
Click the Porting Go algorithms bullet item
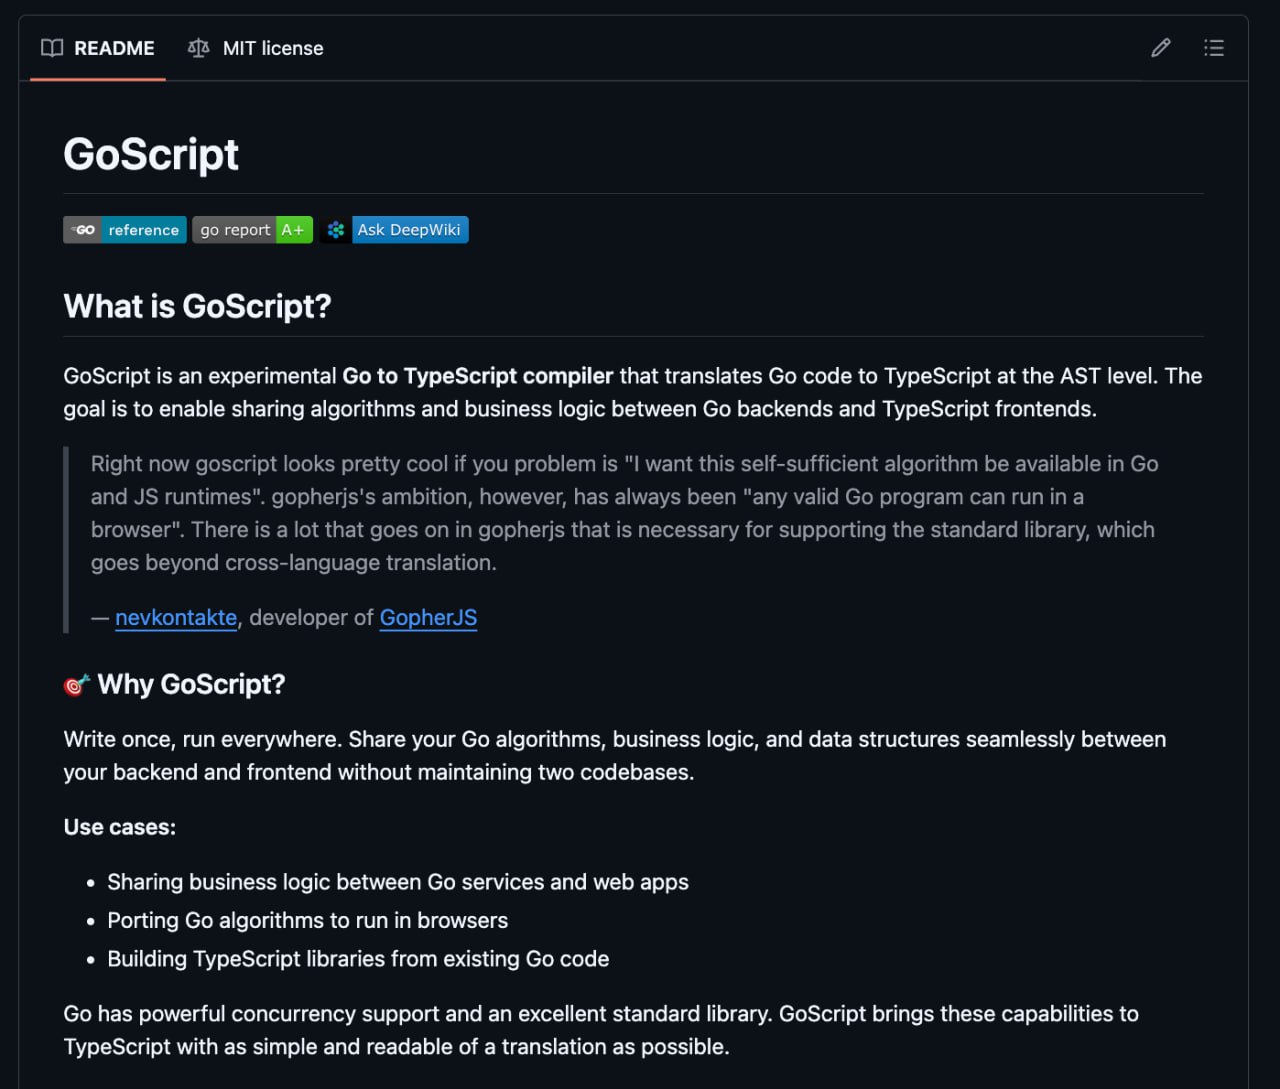[x=307, y=920]
